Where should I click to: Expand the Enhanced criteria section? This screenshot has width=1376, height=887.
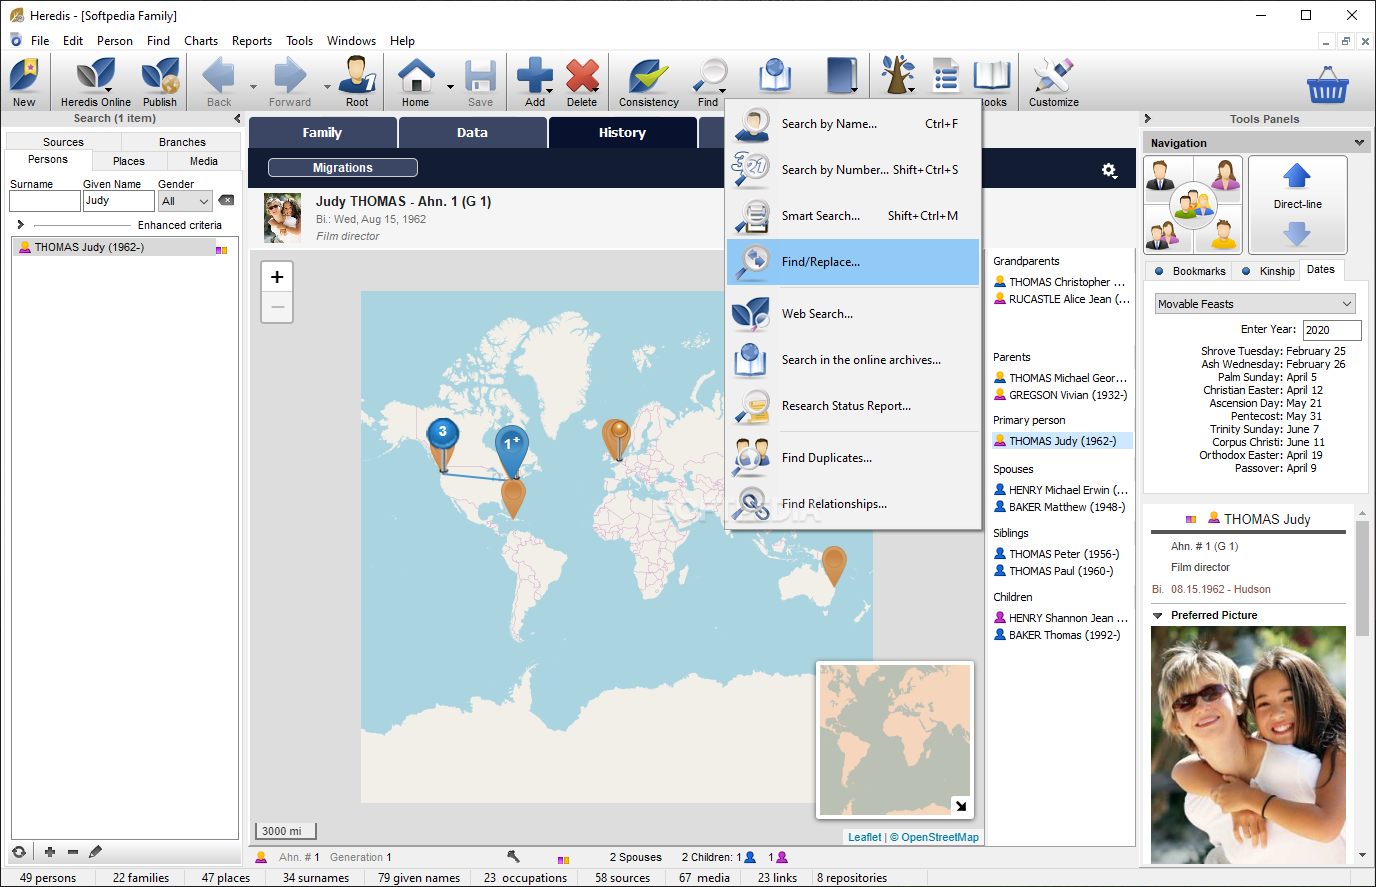coord(21,225)
